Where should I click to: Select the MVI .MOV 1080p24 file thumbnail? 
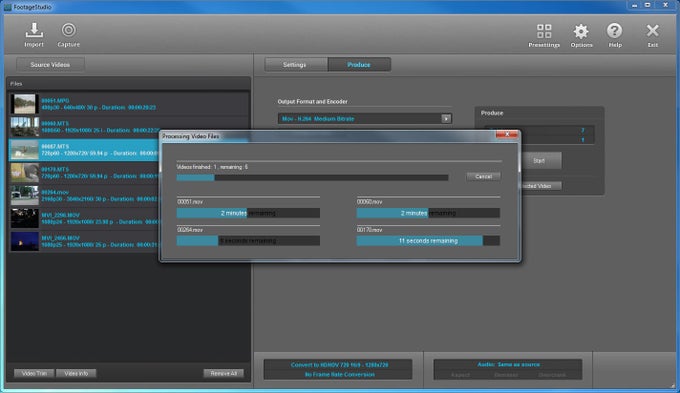click(24, 219)
